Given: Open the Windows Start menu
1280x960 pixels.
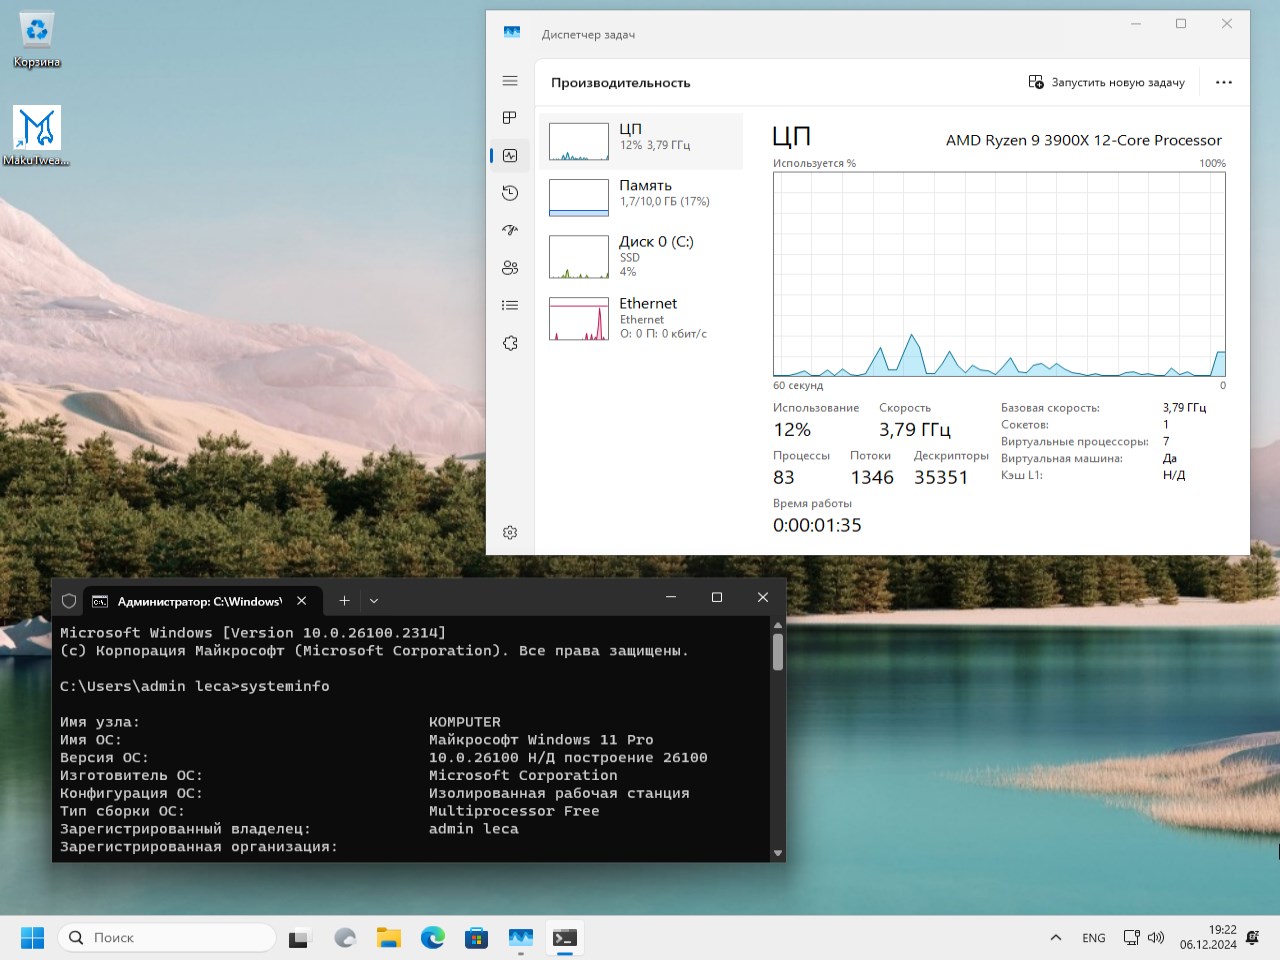Looking at the screenshot, I should coord(33,938).
